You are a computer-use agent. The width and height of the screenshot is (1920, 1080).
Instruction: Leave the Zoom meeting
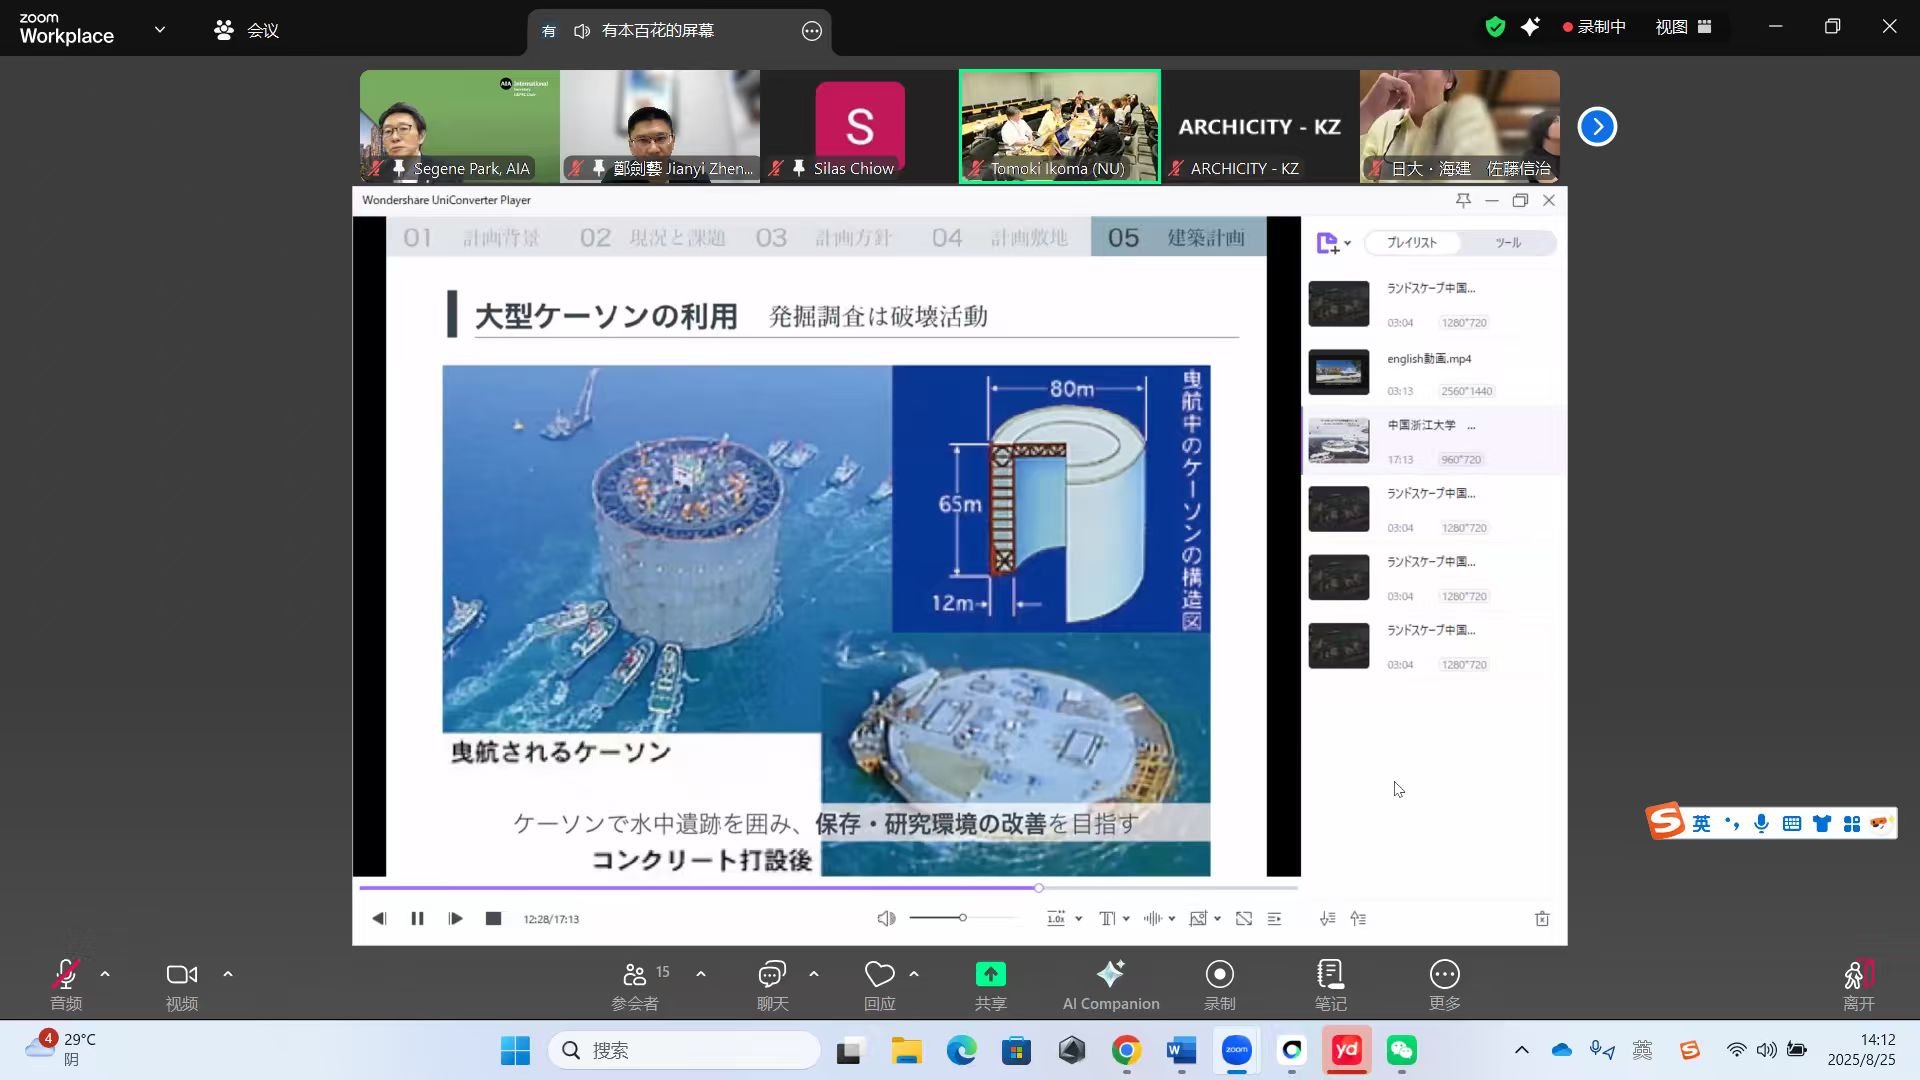[1858, 983]
